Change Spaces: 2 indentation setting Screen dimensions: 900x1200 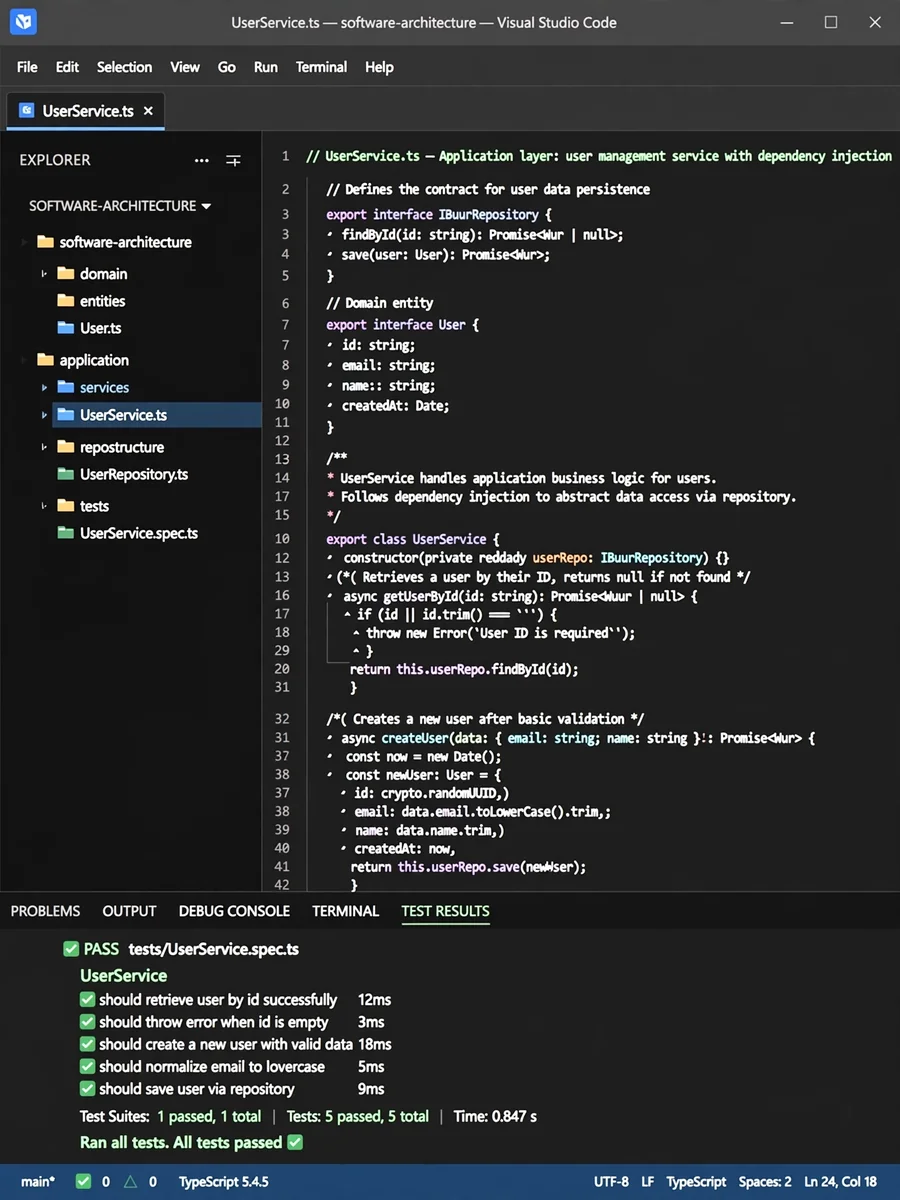(x=765, y=1182)
